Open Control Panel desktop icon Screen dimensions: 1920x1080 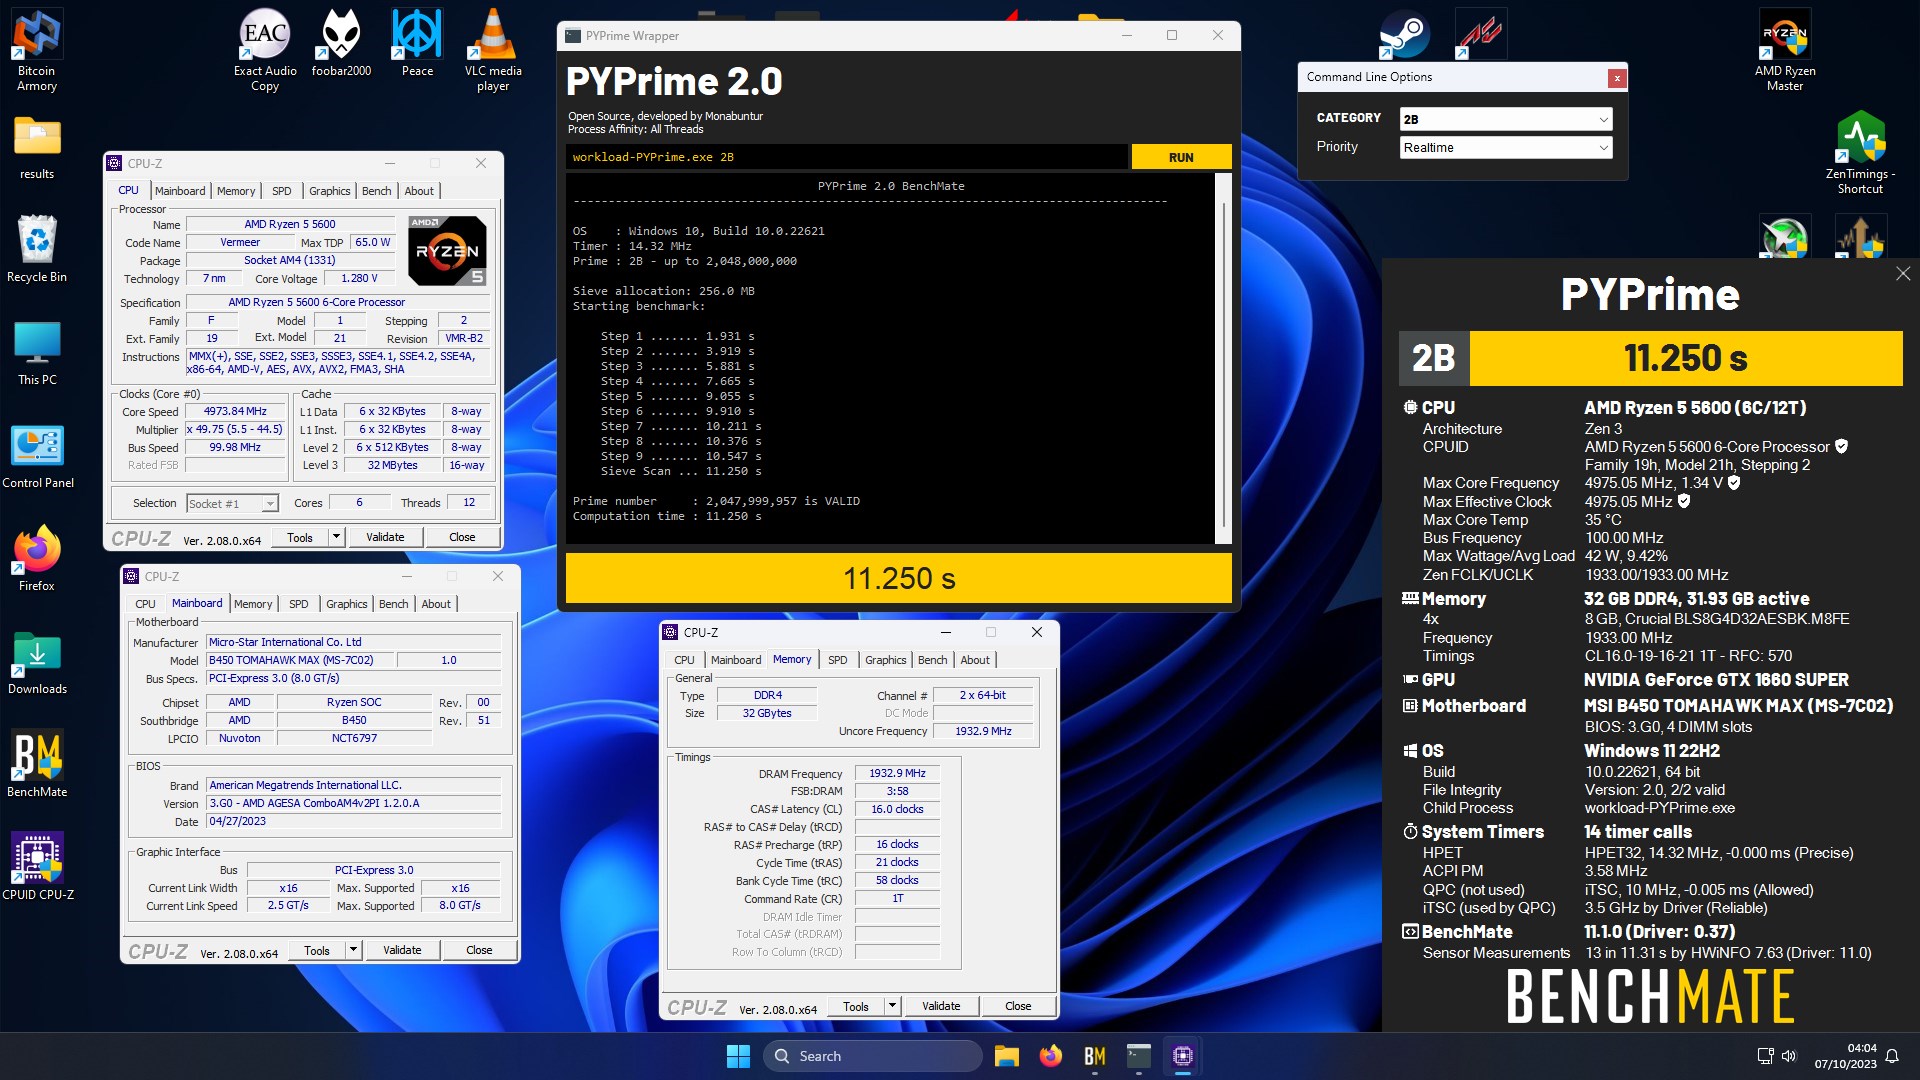37,456
